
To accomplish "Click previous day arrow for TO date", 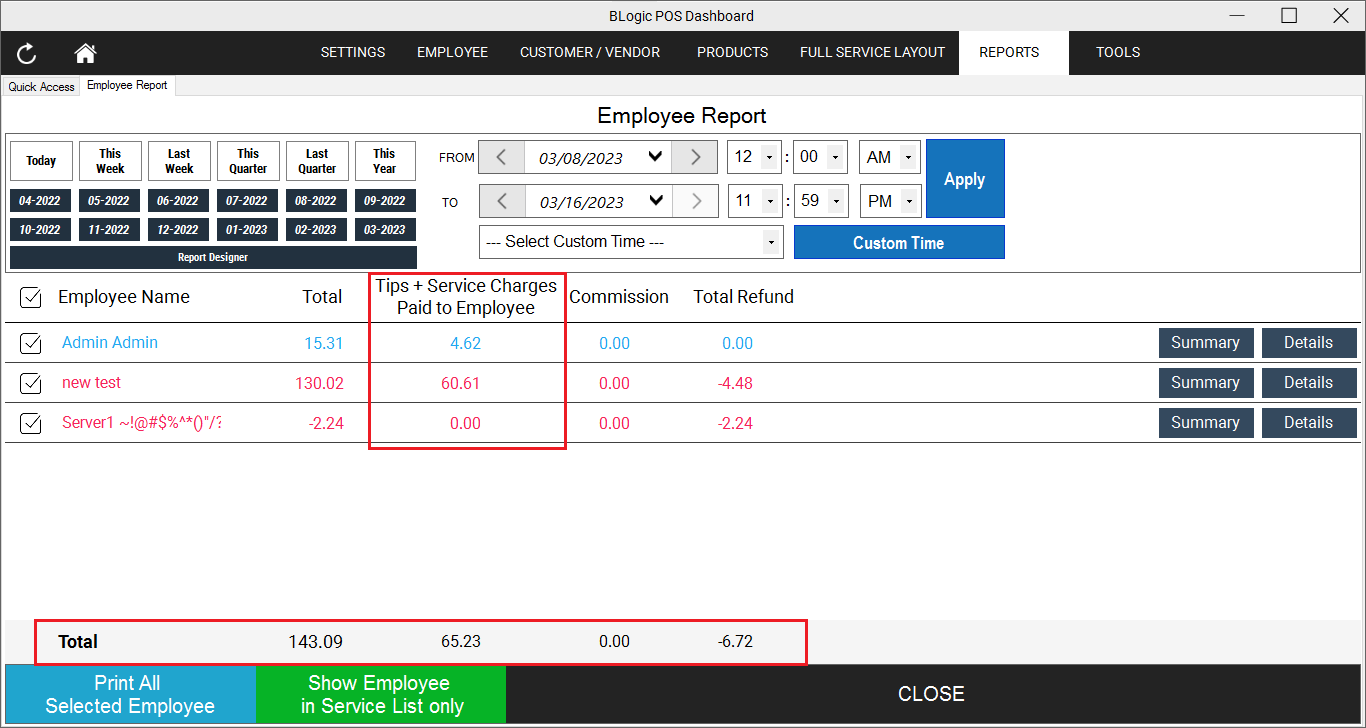I will point(502,201).
